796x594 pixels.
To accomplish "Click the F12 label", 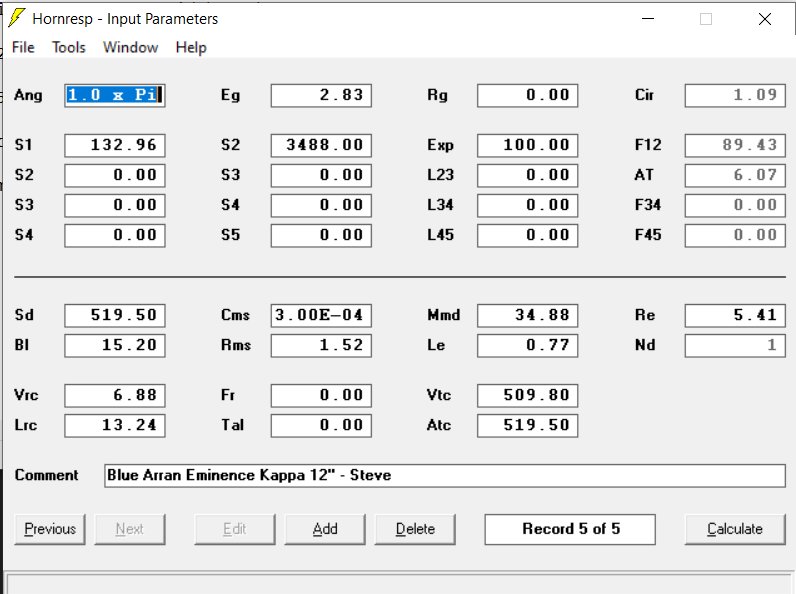I will 648,145.
